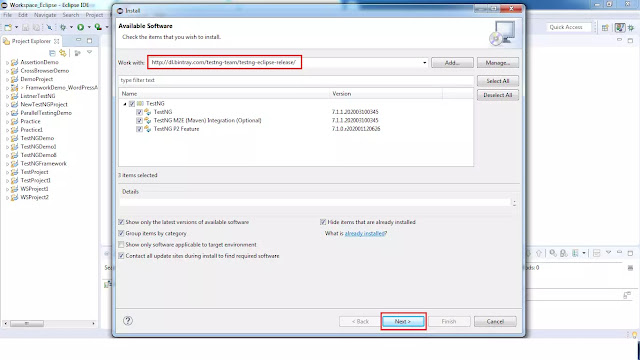640x360 pixels.
Task: Click the WSProject2 project folder icon
Action: (15, 197)
